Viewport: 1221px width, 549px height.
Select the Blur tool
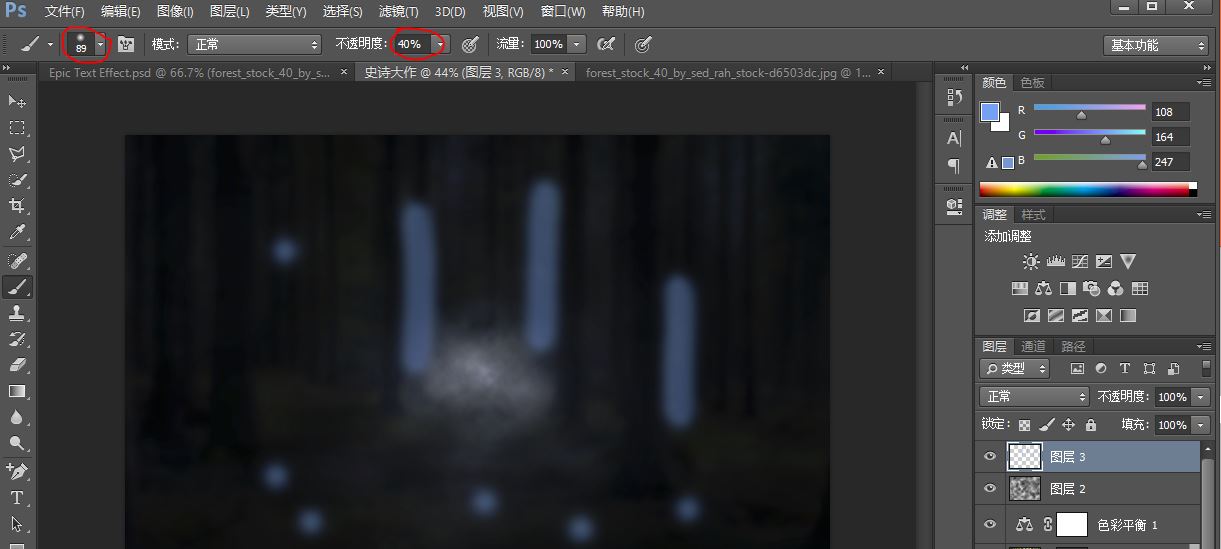click(17, 417)
